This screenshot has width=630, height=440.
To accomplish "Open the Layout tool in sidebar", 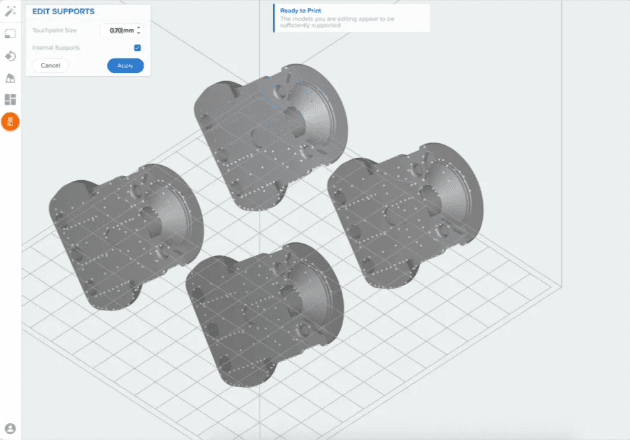I will pos(10,100).
